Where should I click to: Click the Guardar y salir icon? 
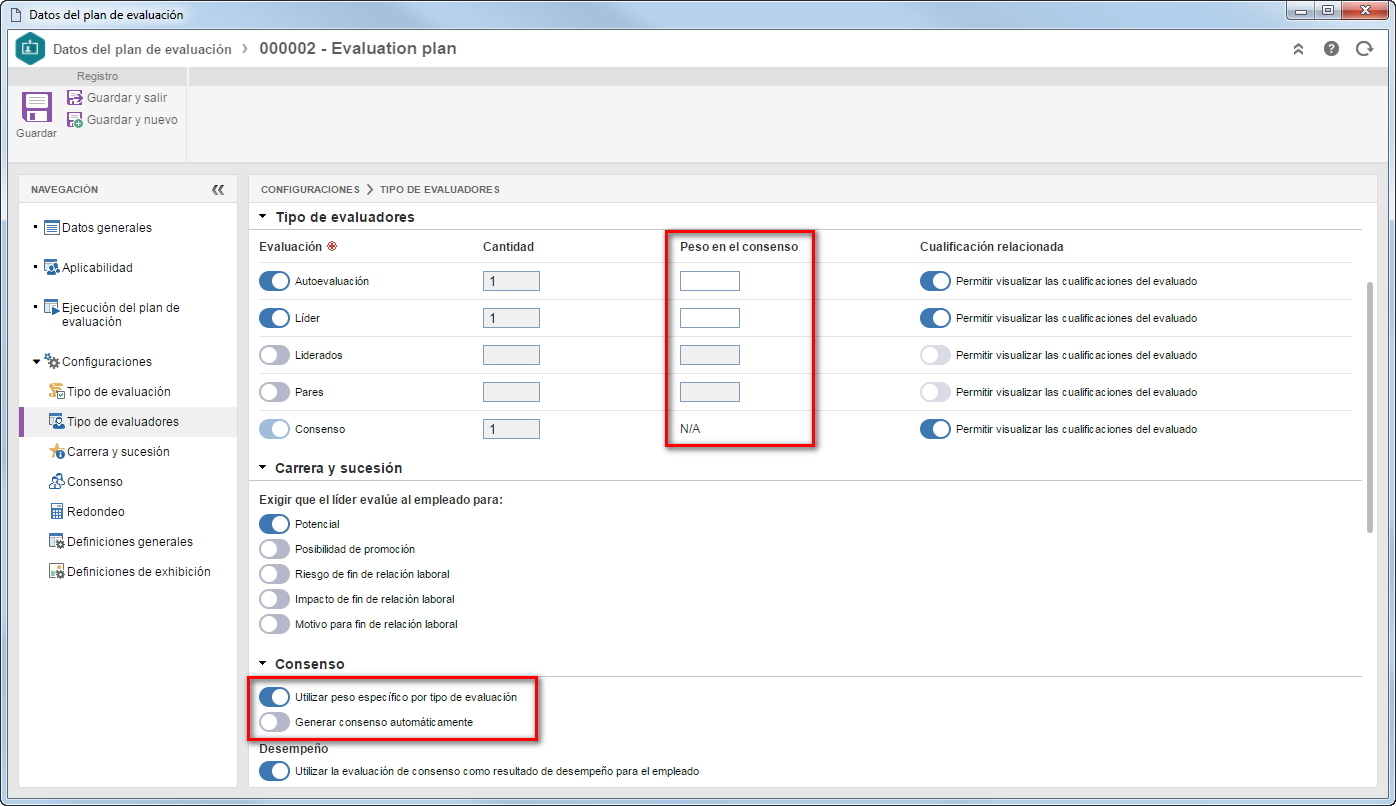tap(75, 98)
